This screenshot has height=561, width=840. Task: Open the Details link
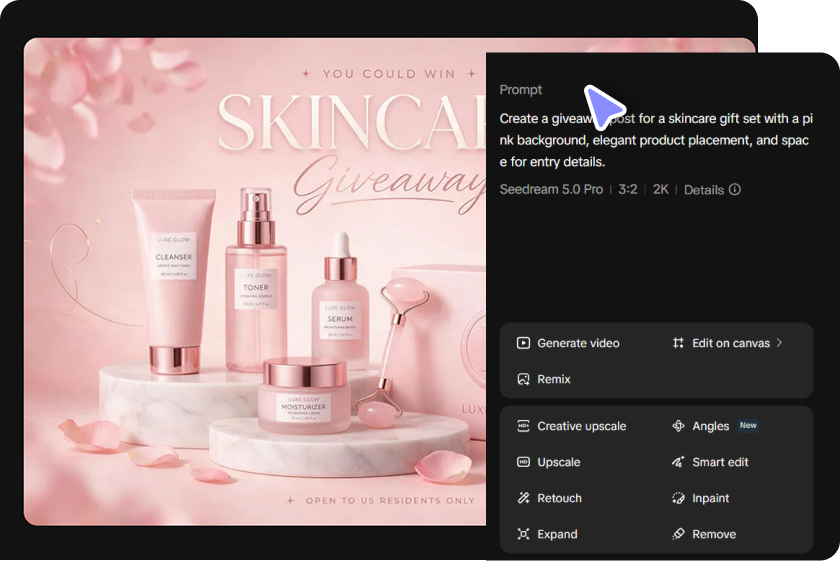[703, 190]
